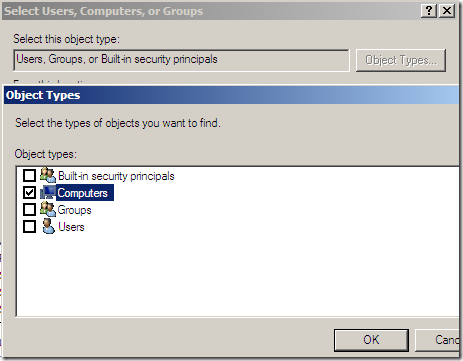Confirm with the OK button

click(371, 340)
